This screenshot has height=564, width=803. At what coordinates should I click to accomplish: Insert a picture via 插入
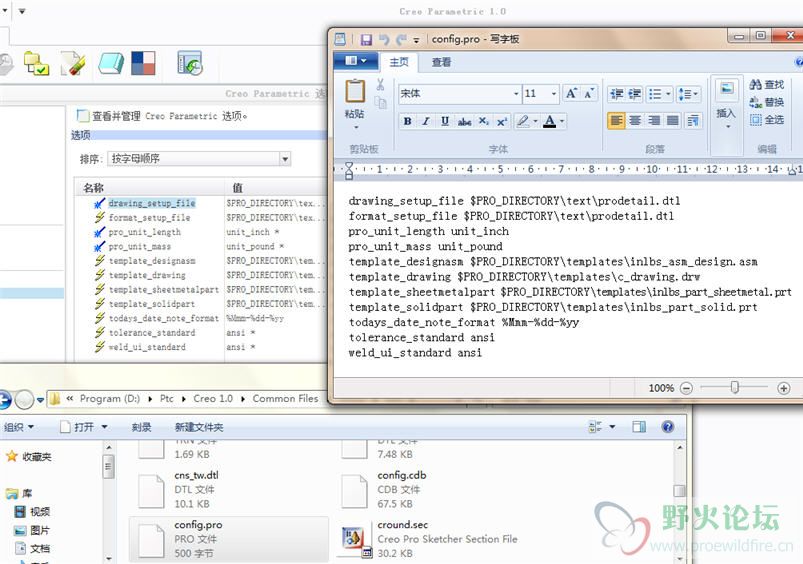[726, 91]
